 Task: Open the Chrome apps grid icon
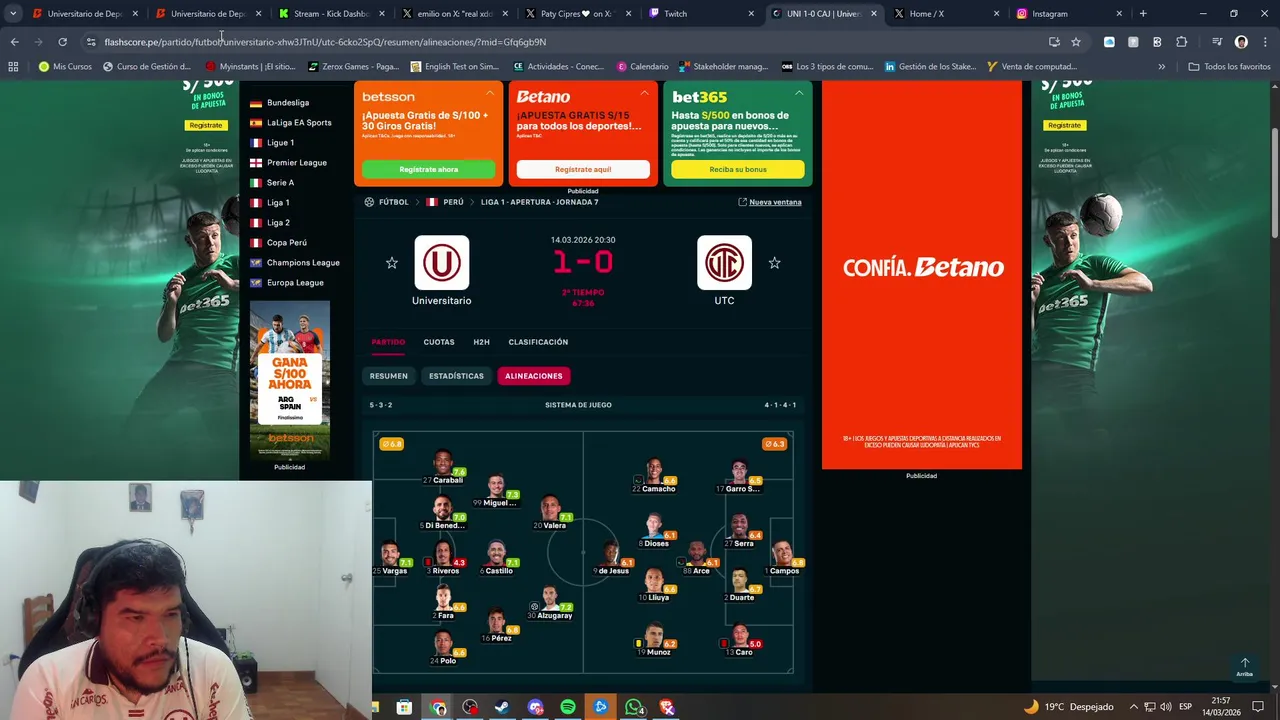[13, 67]
